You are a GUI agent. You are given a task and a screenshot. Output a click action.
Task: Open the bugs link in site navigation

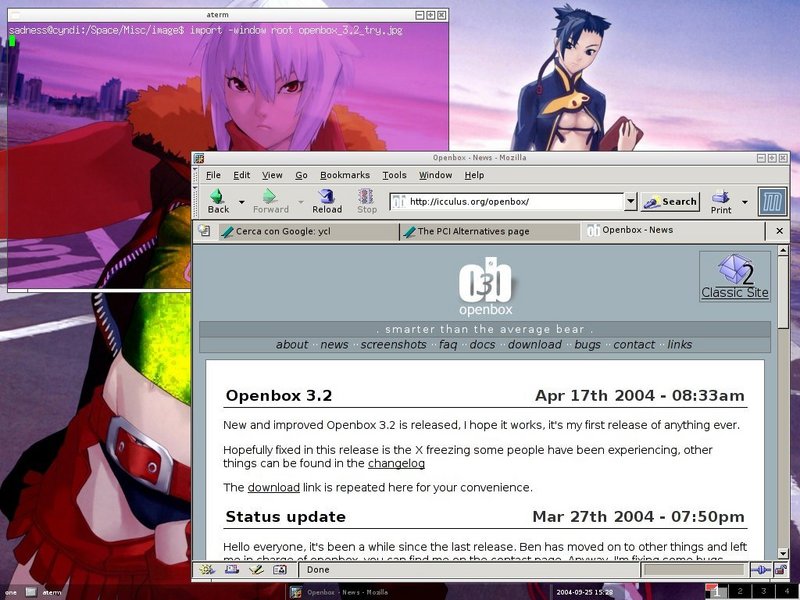point(587,344)
